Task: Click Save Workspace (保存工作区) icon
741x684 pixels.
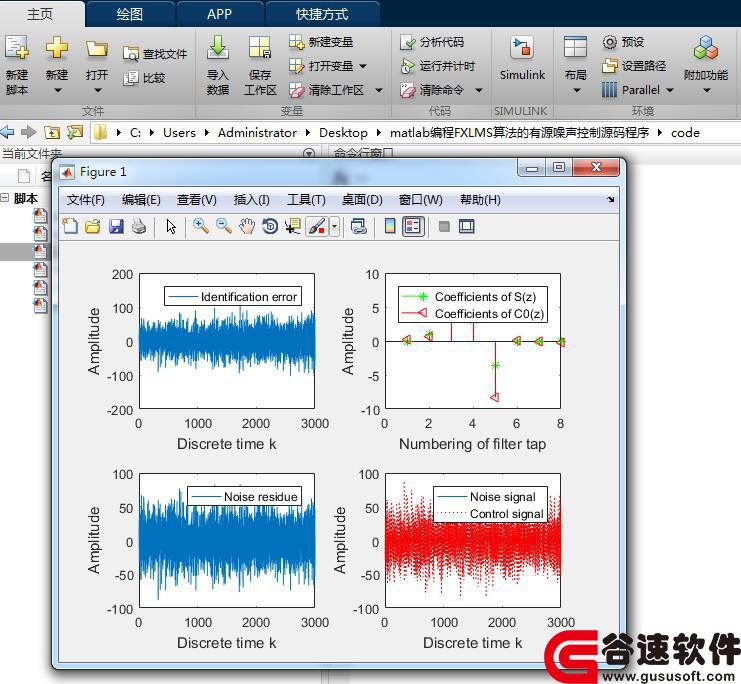Action: (260, 47)
